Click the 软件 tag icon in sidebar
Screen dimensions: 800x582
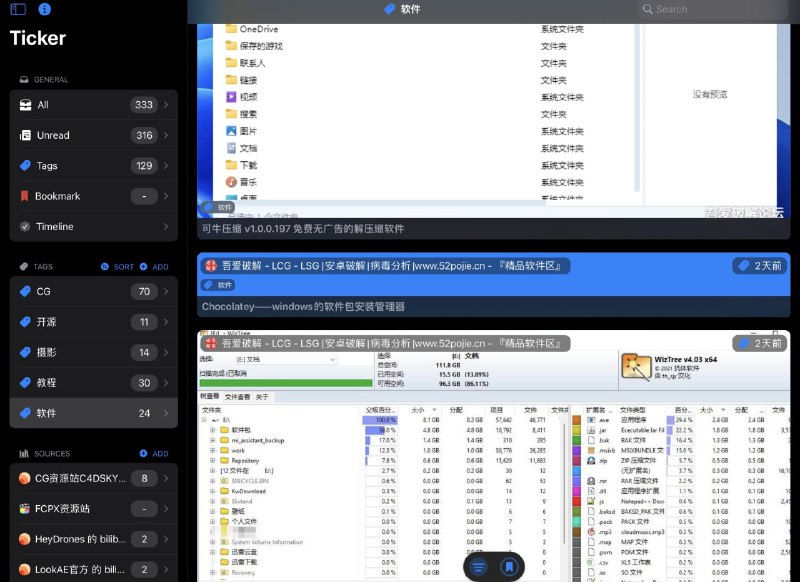[x=25, y=413]
